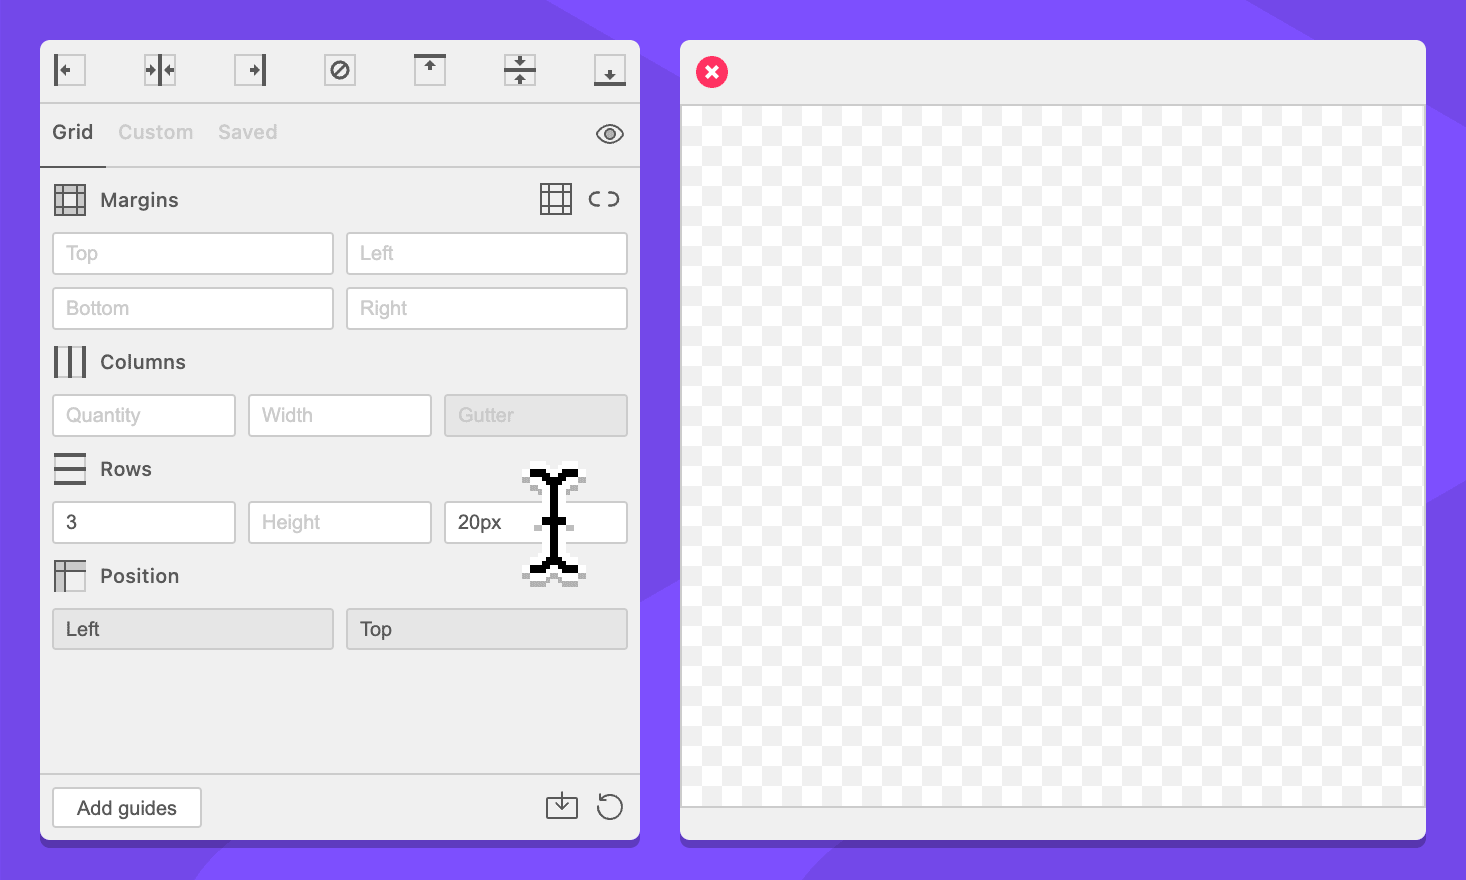Switch to the Saved tab

pyautogui.click(x=248, y=132)
